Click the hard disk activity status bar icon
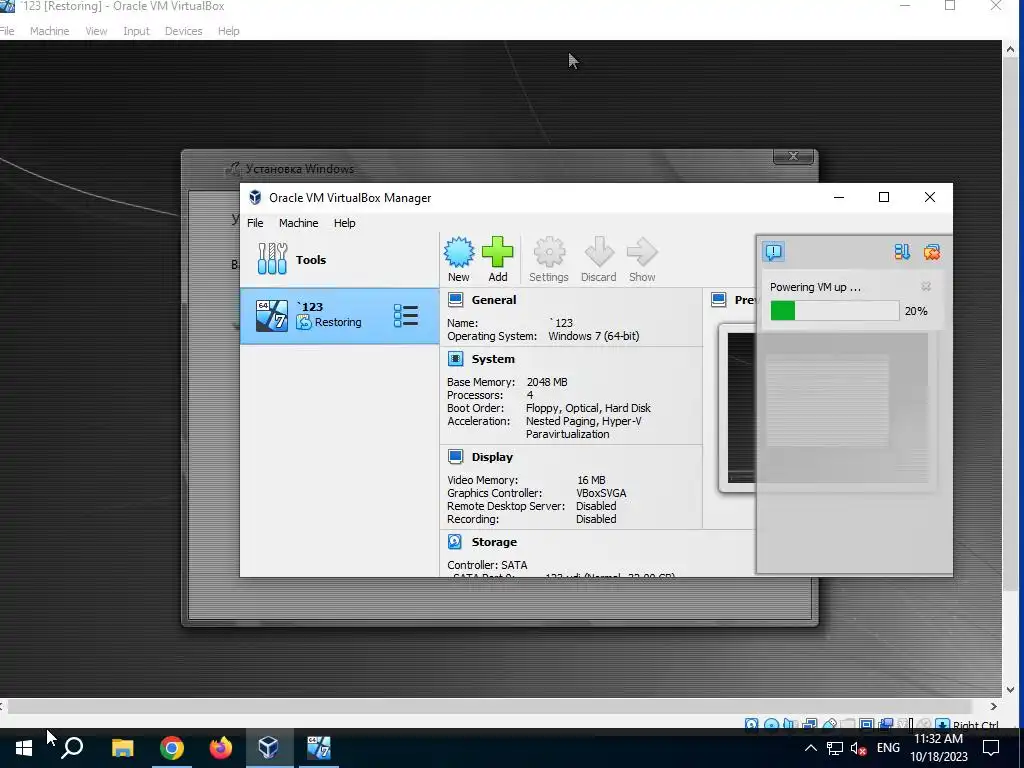1024x768 pixels. point(752,724)
